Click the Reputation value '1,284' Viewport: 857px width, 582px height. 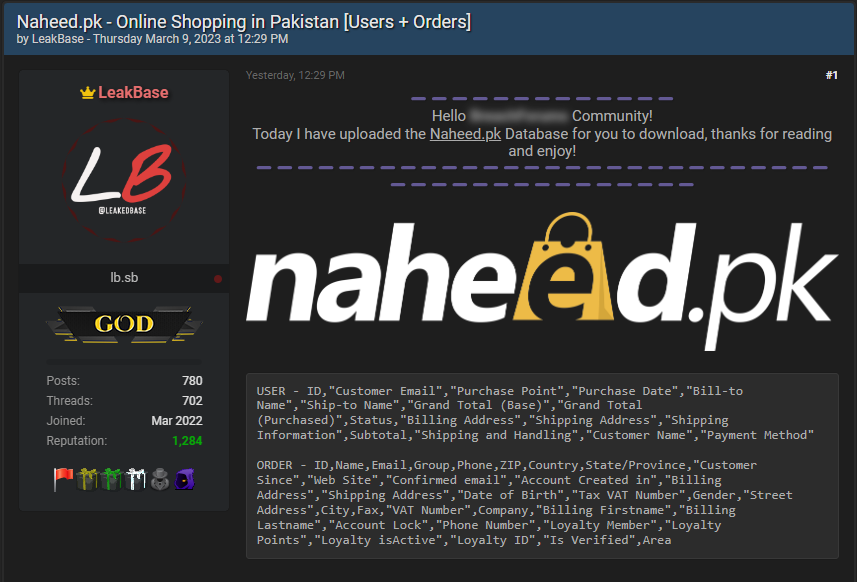(x=187, y=441)
